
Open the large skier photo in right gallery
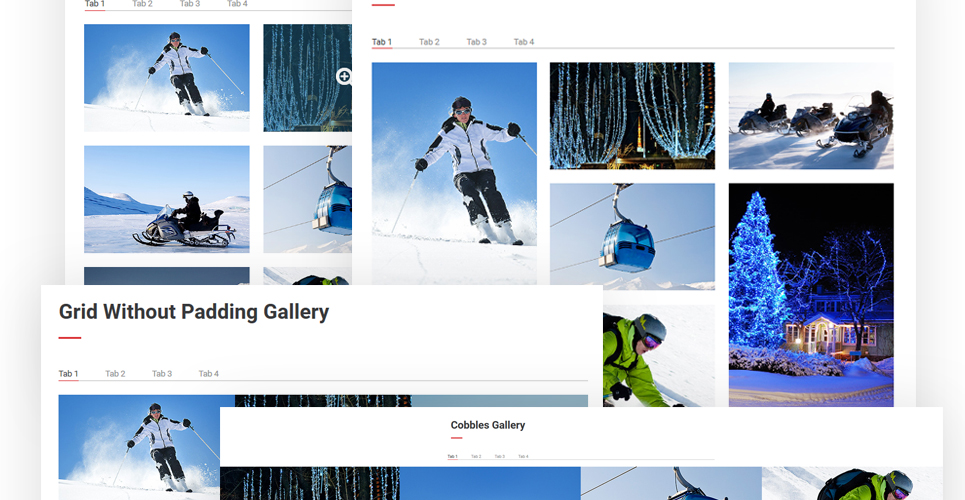pos(454,173)
